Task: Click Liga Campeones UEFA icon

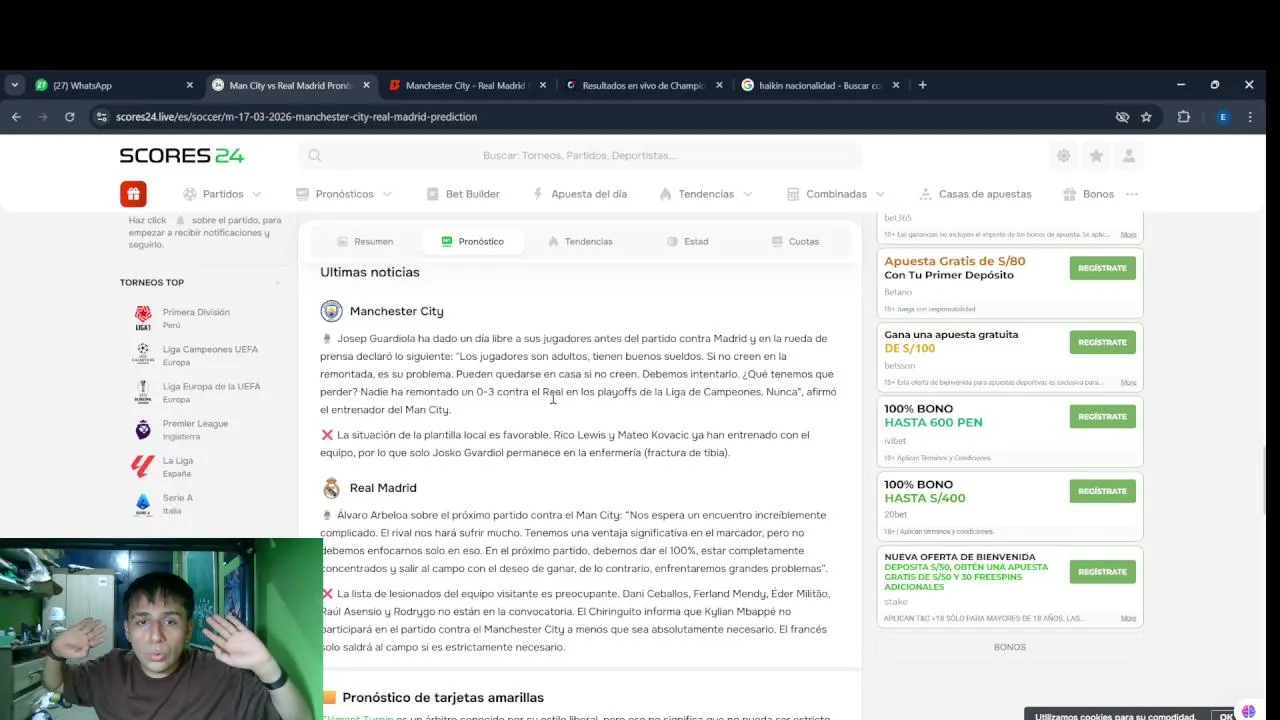Action: click(x=143, y=355)
